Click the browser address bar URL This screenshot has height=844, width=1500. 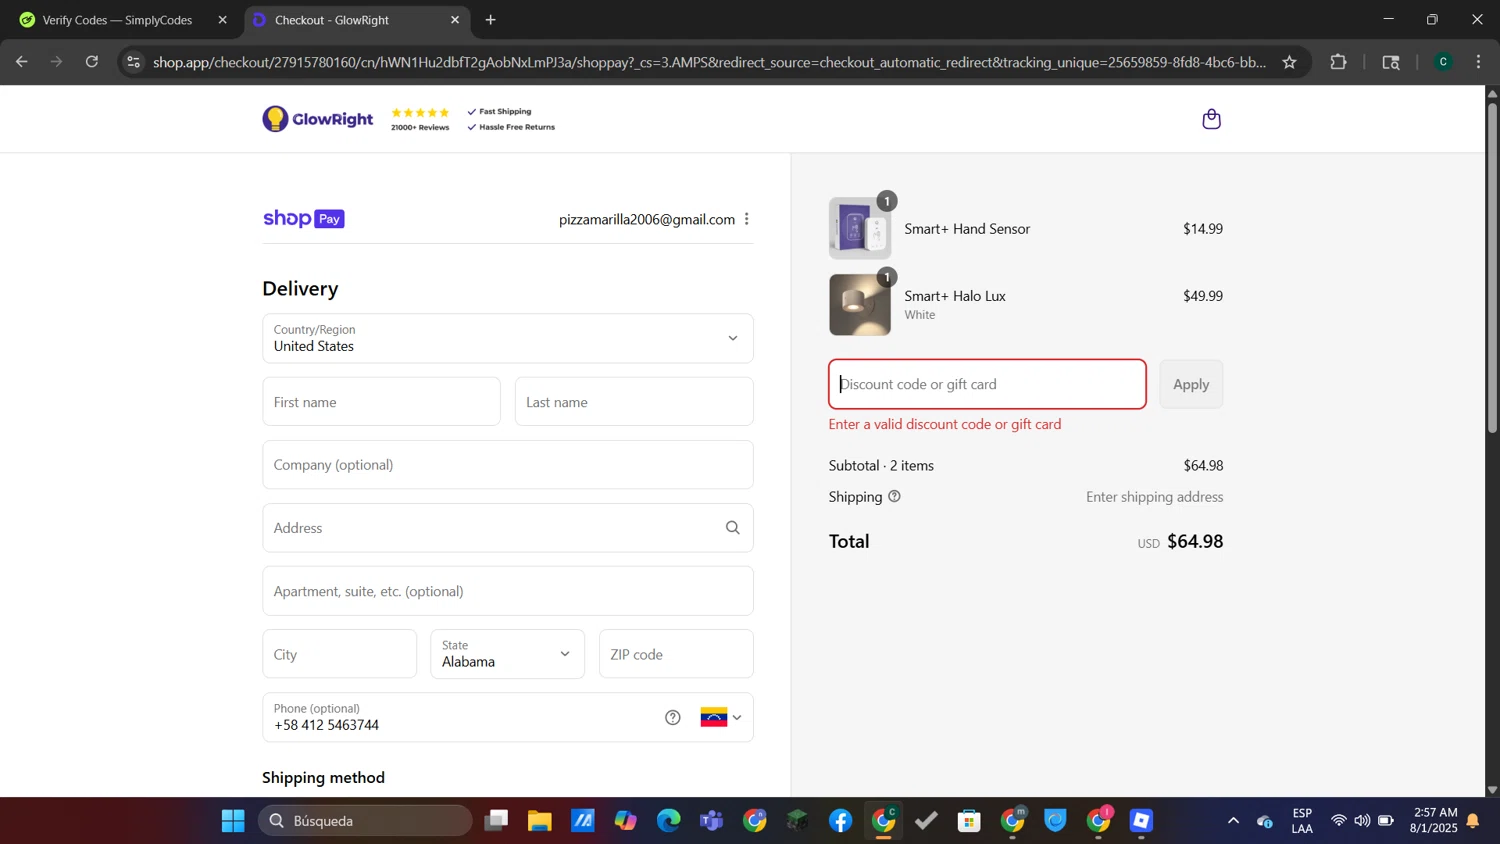(x=709, y=62)
